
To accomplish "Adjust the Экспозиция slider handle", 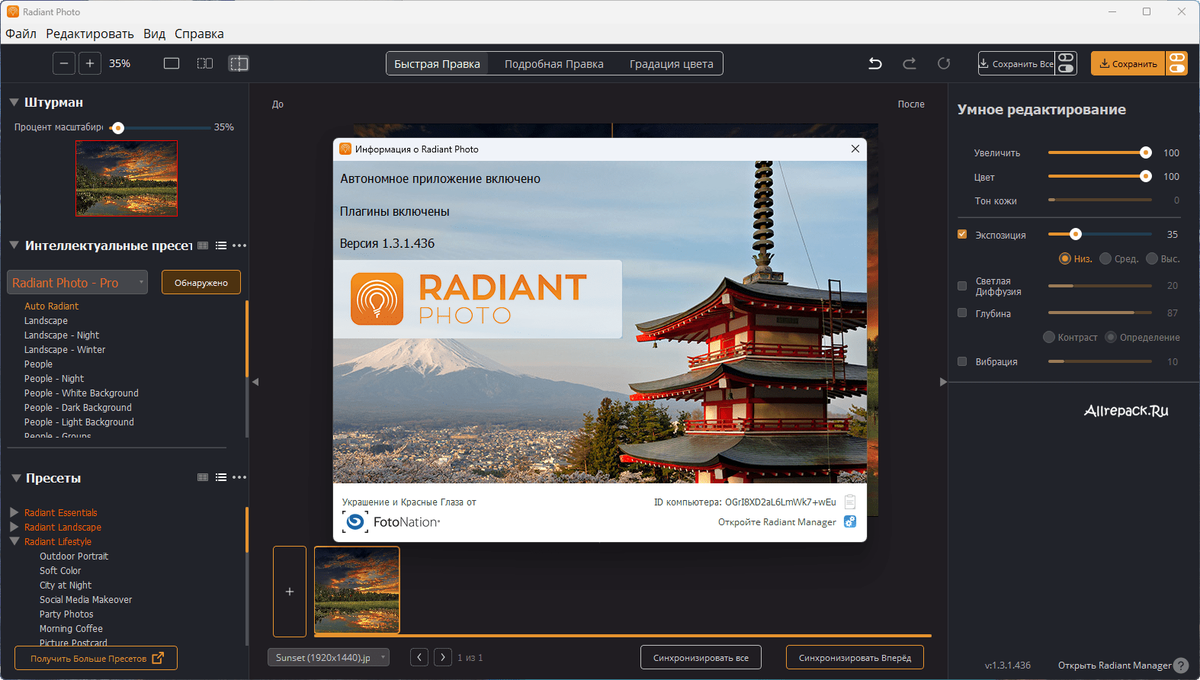I will tap(1075, 234).
